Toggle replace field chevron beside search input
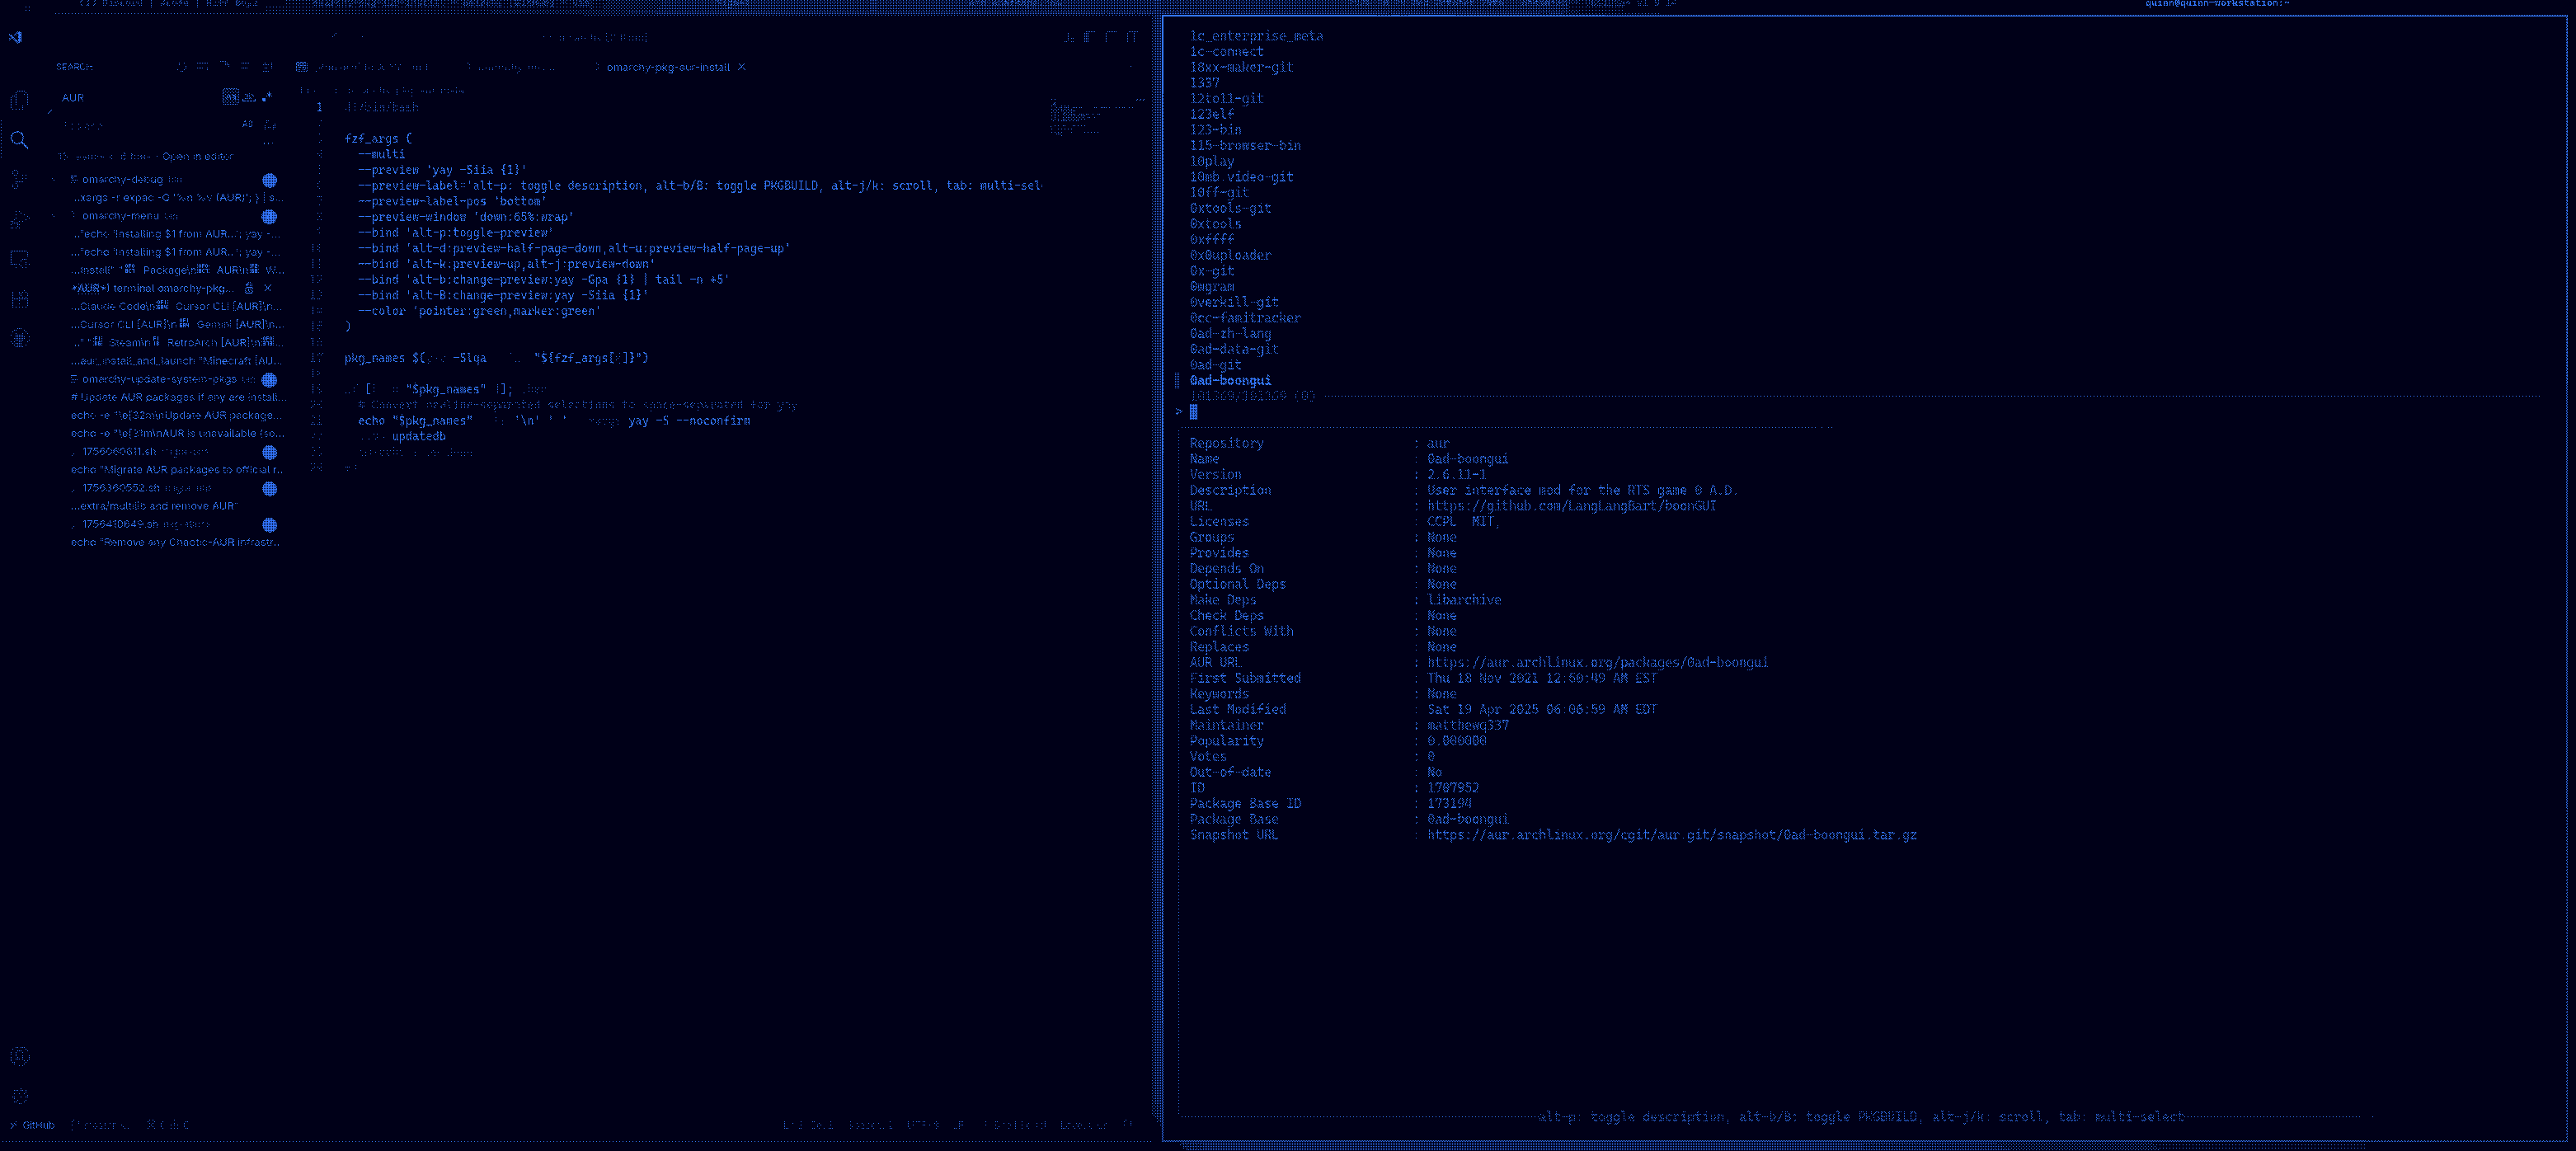2576x1151 pixels. coord(50,111)
